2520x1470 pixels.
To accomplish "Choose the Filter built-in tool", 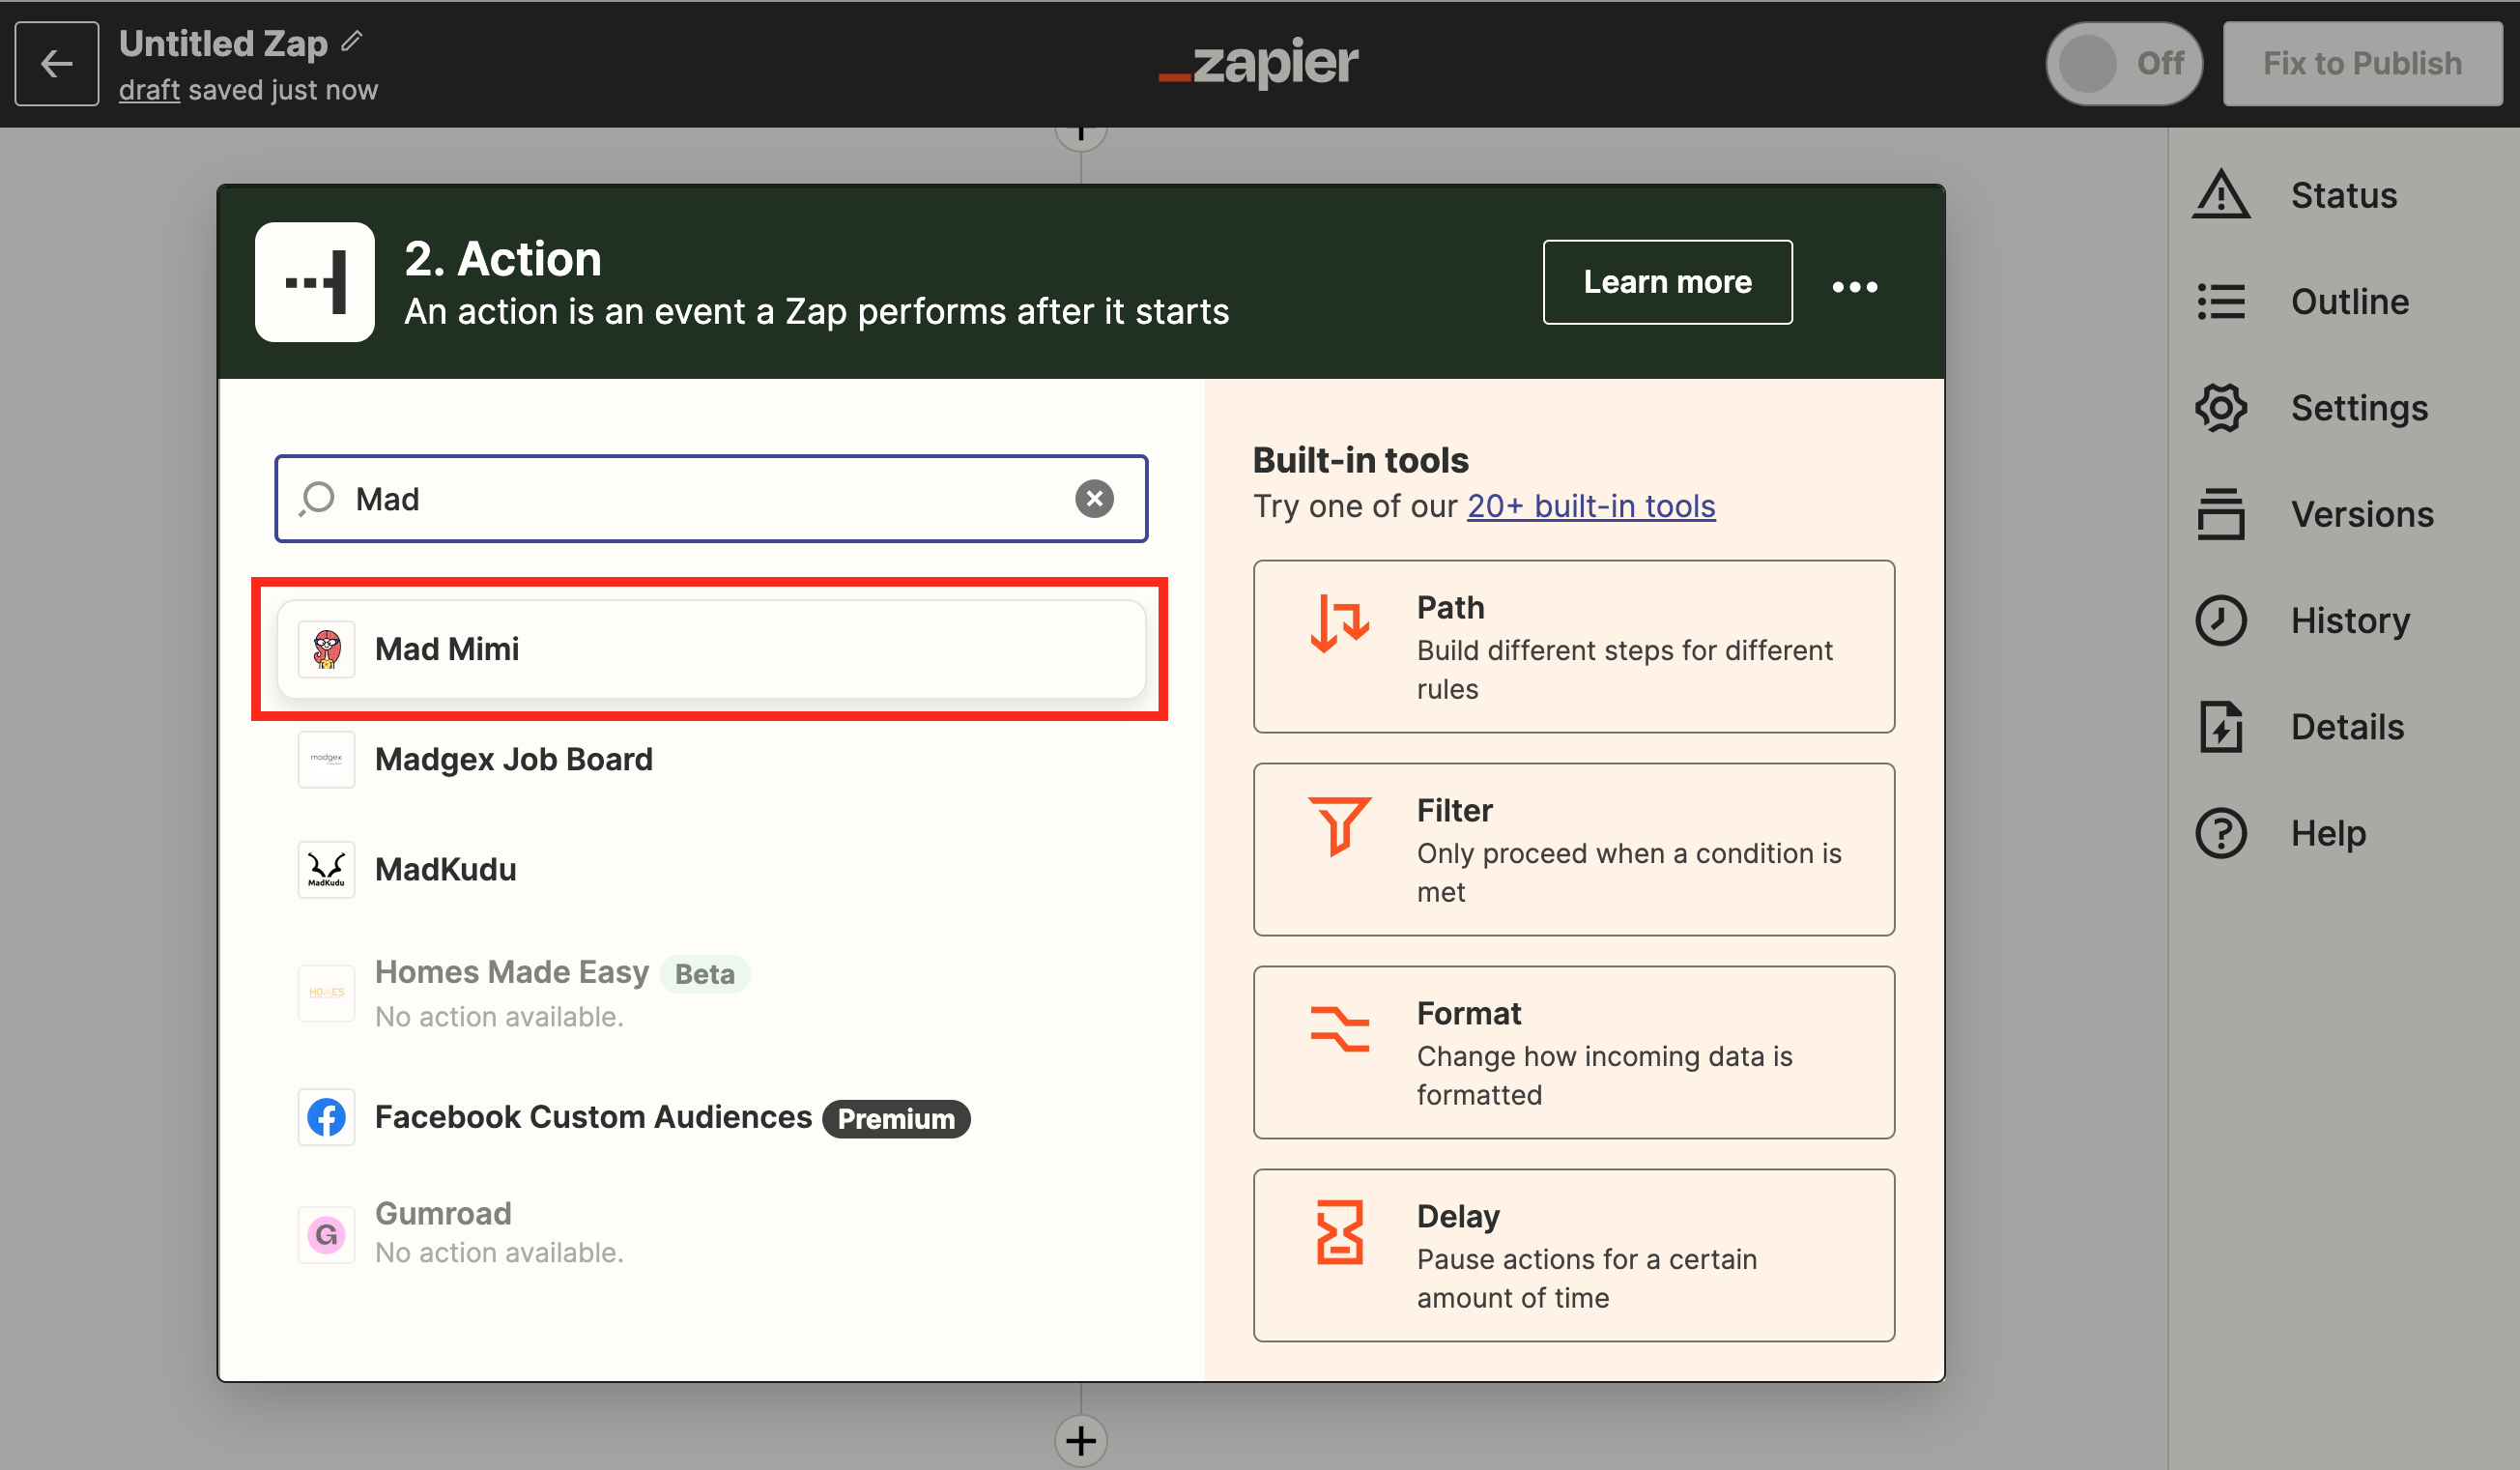I will (1574, 849).
